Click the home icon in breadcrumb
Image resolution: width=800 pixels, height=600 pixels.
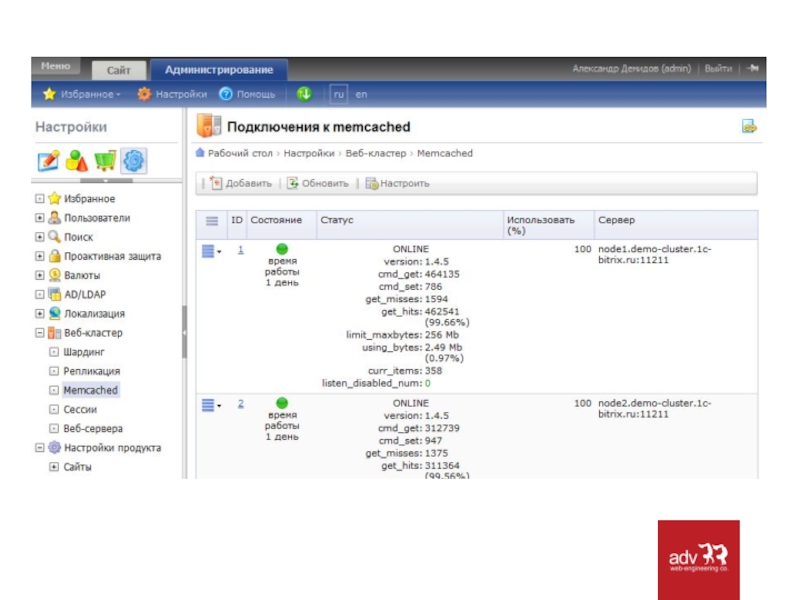(200, 153)
